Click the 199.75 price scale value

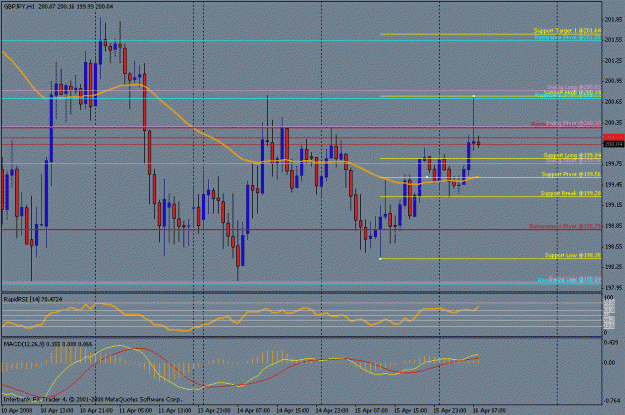click(613, 163)
